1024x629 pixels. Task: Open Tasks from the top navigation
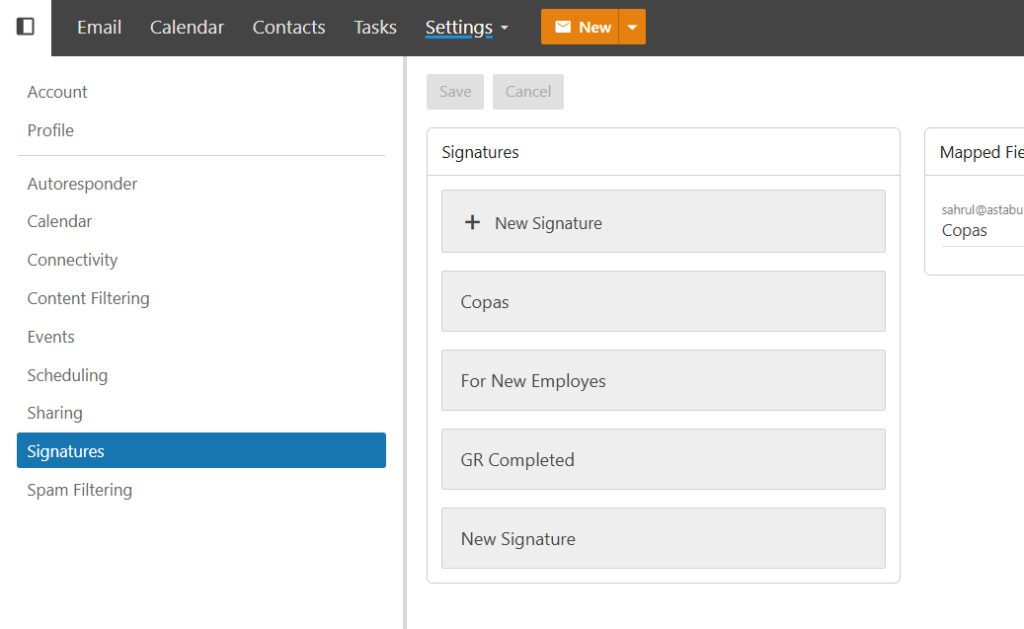click(x=375, y=27)
